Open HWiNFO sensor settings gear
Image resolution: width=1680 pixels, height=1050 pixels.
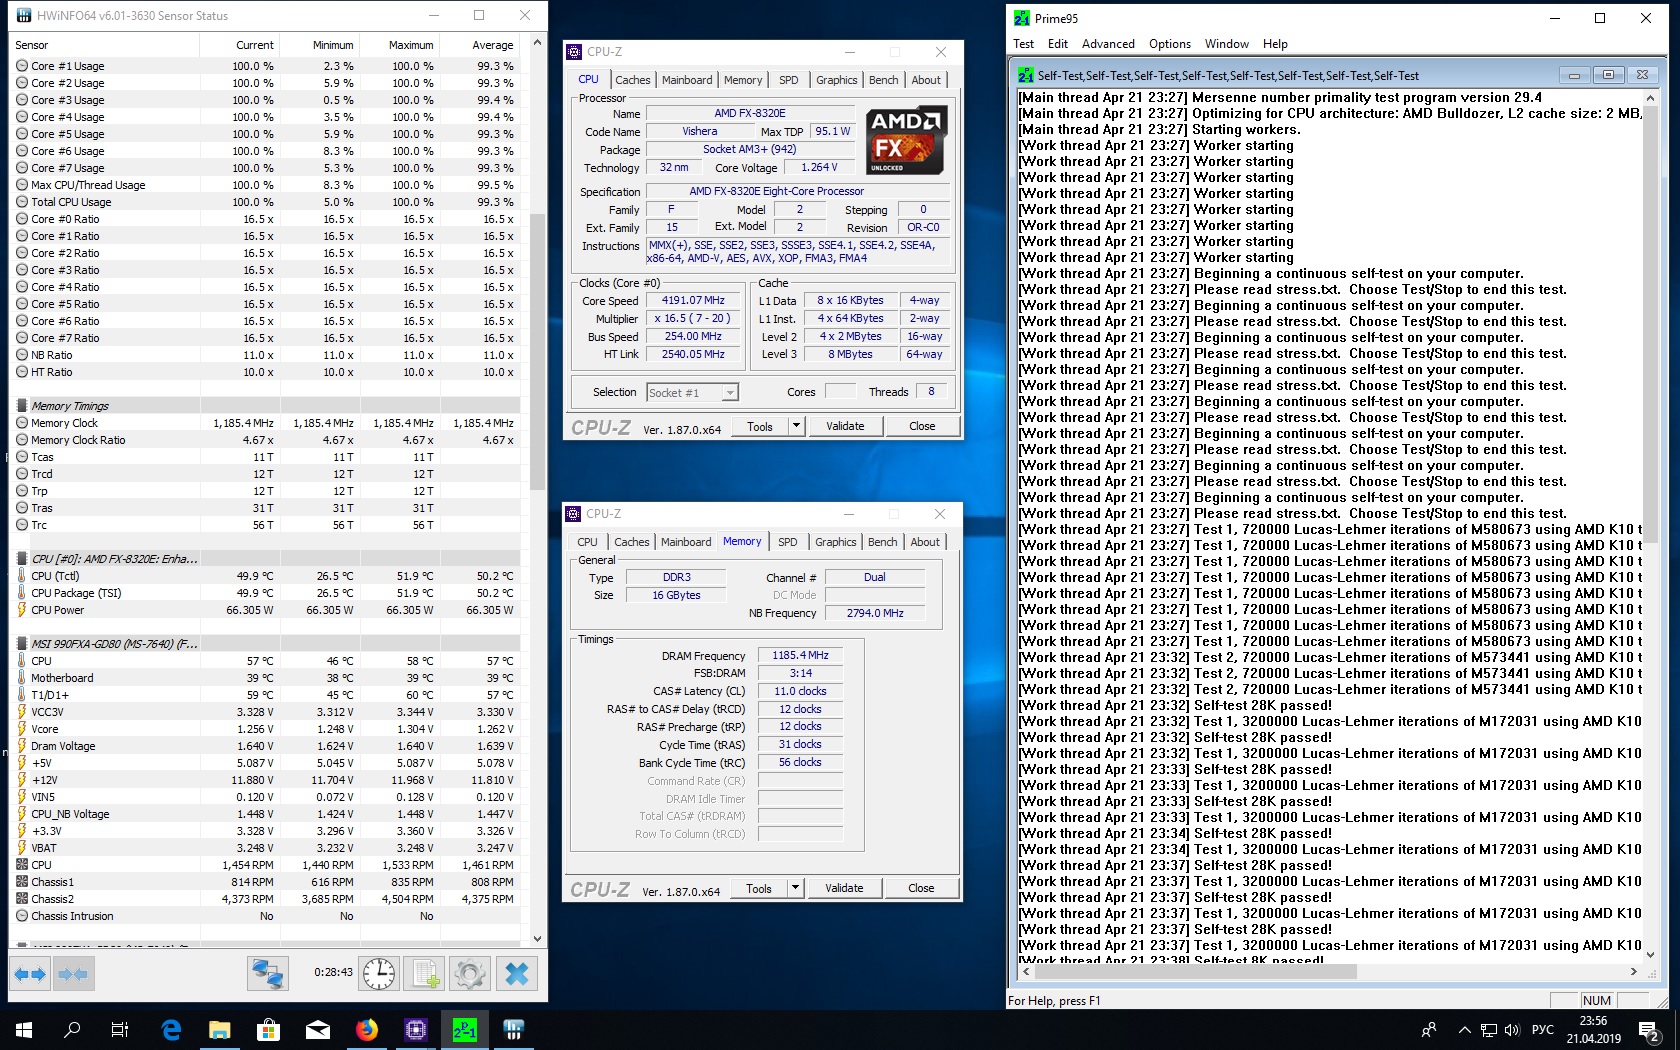469,973
